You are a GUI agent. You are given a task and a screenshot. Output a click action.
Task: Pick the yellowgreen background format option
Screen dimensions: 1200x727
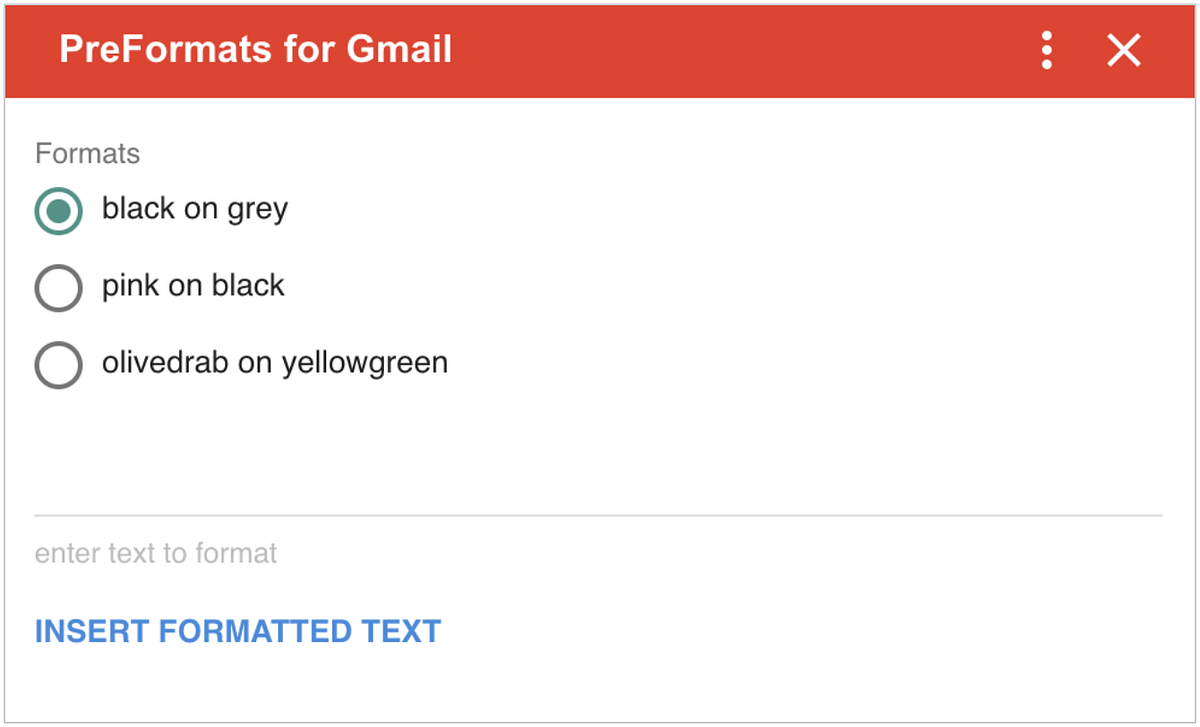pyautogui.click(x=58, y=364)
